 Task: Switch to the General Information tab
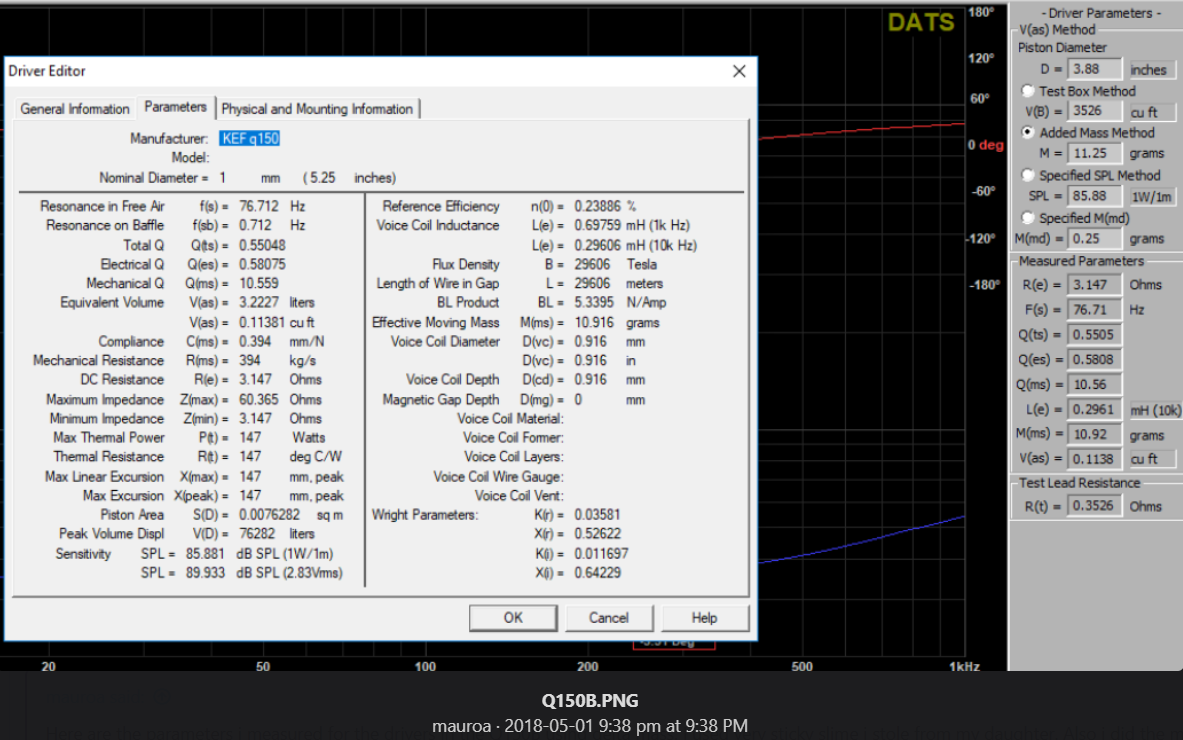75,109
